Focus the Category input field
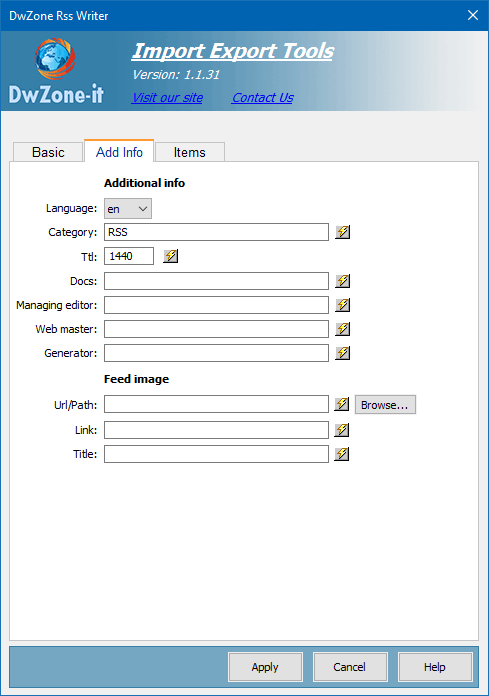 (217, 232)
